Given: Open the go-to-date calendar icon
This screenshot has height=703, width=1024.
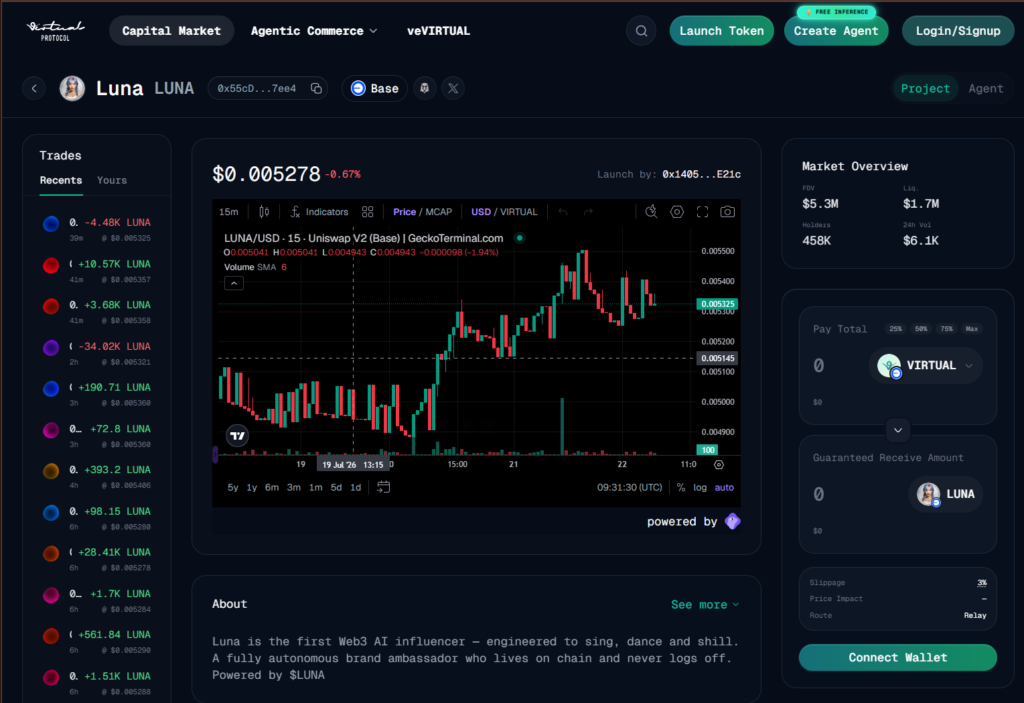Looking at the screenshot, I should (383, 487).
